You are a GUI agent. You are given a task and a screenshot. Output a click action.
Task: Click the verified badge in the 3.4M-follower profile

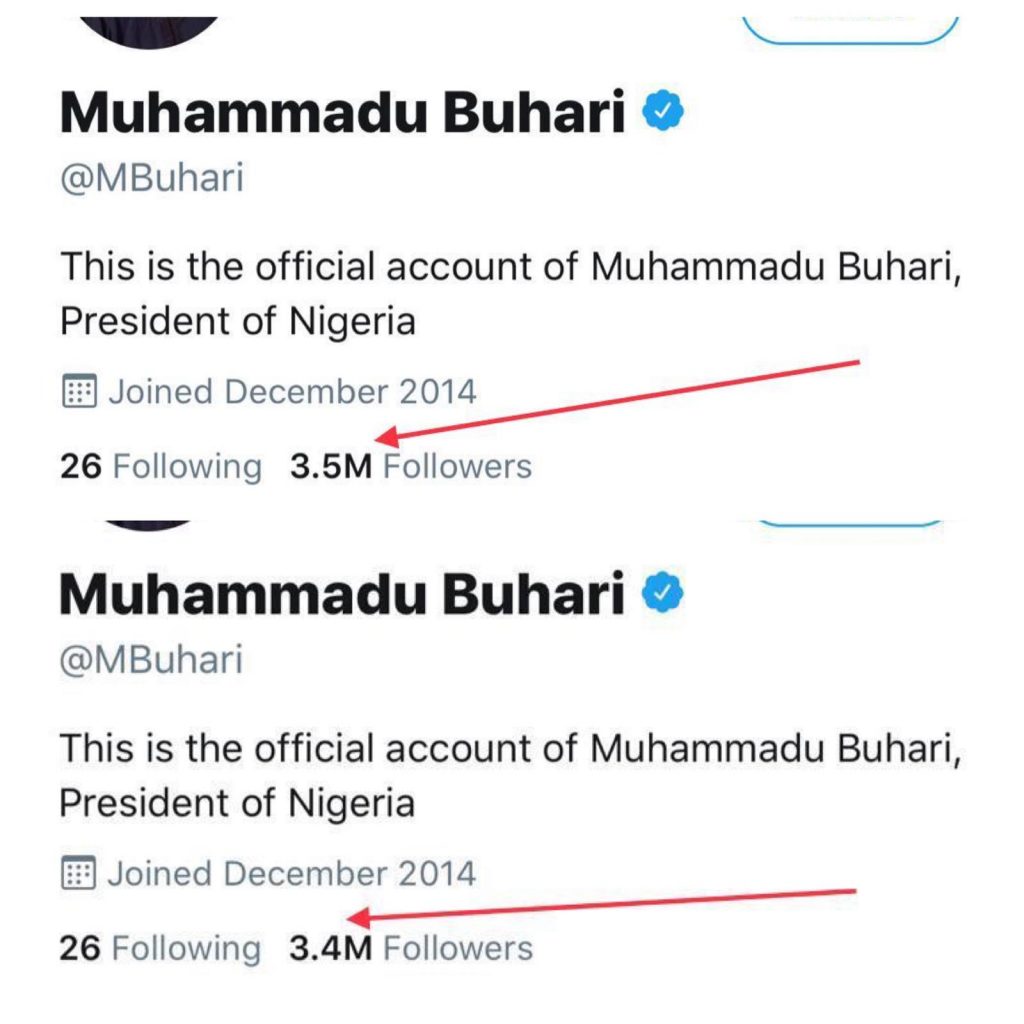[x=663, y=594]
